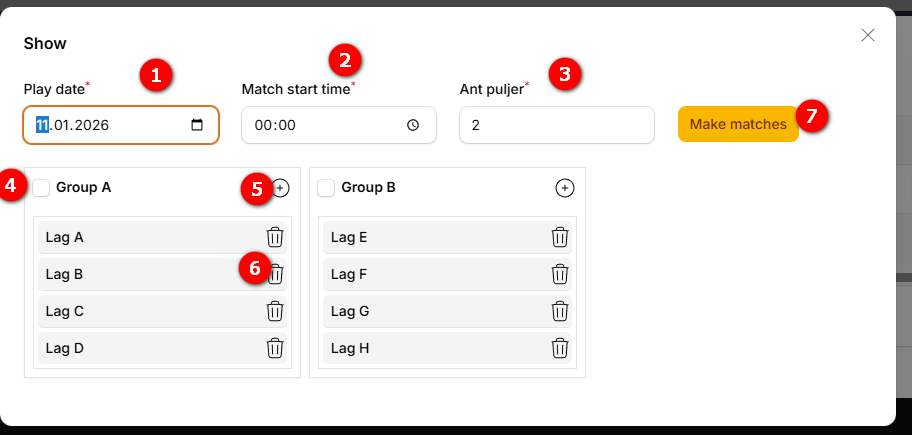Remove Lag G using trash icon
This screenshot has width=912, height=435.
560,311
